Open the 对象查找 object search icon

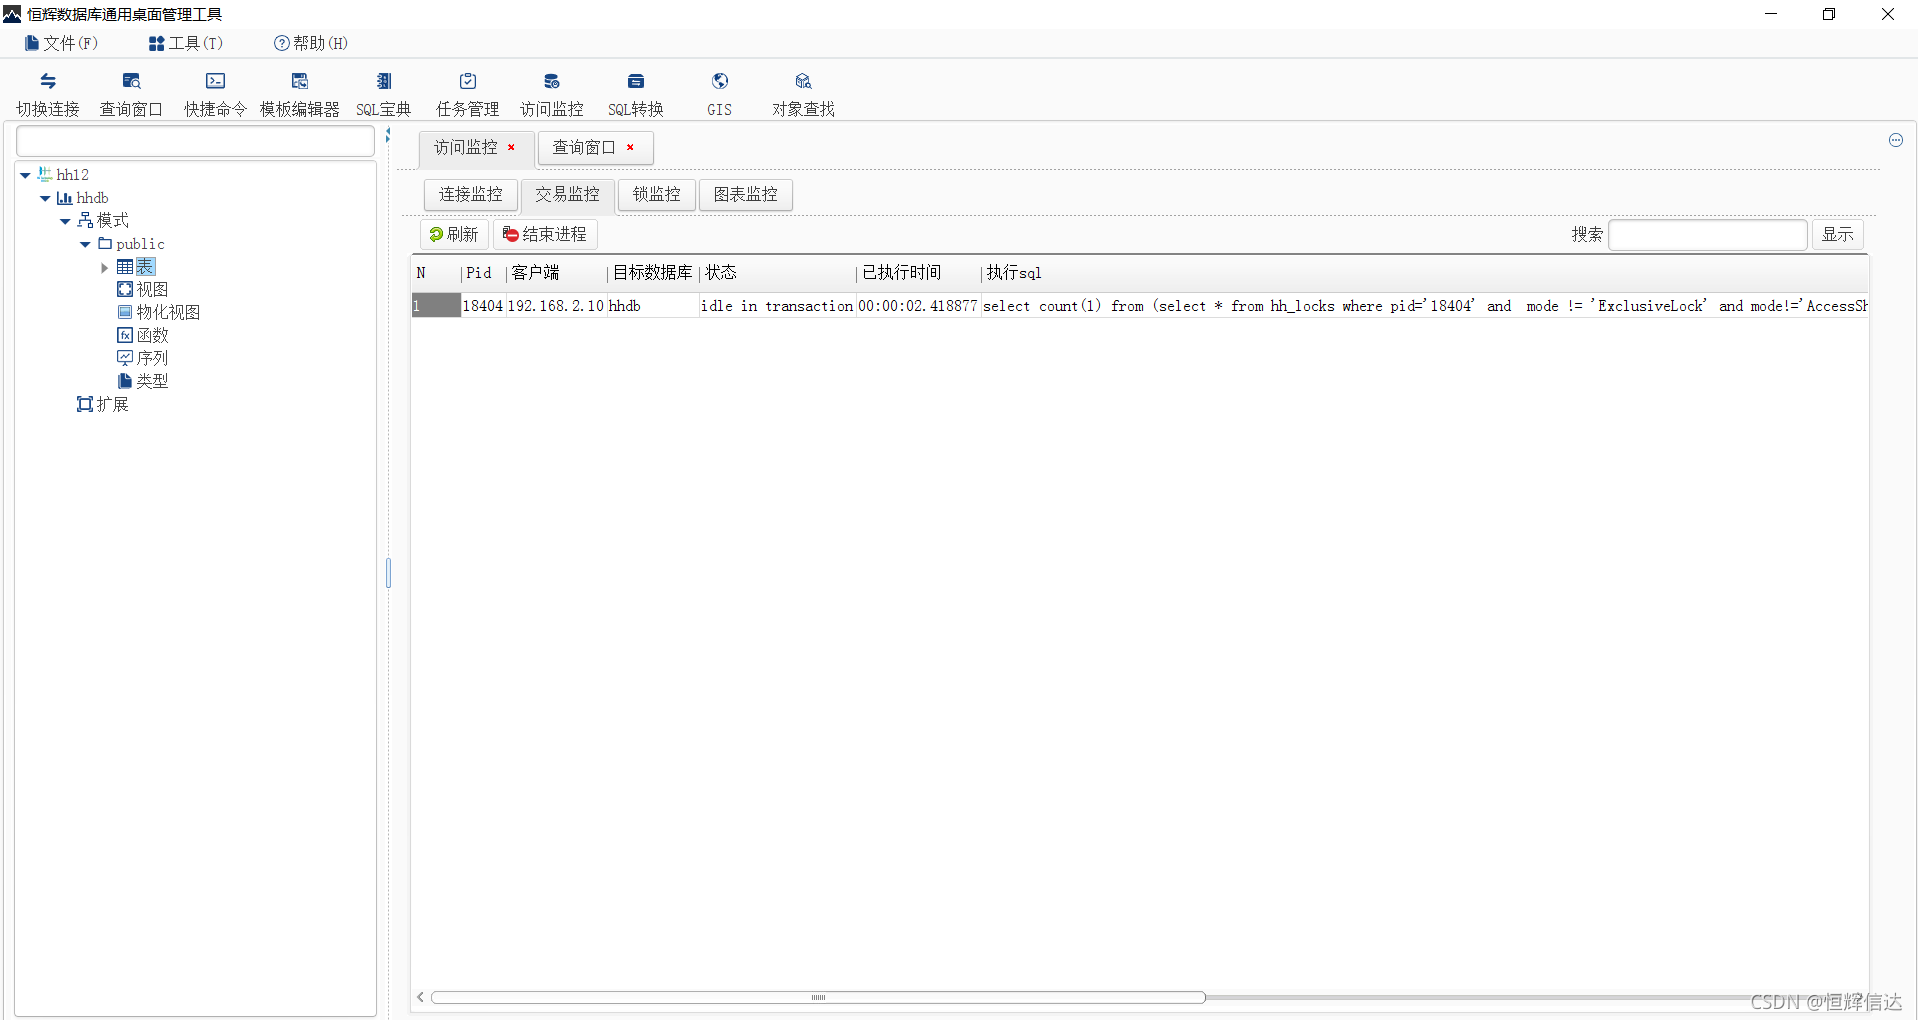[x=803, y=81]
